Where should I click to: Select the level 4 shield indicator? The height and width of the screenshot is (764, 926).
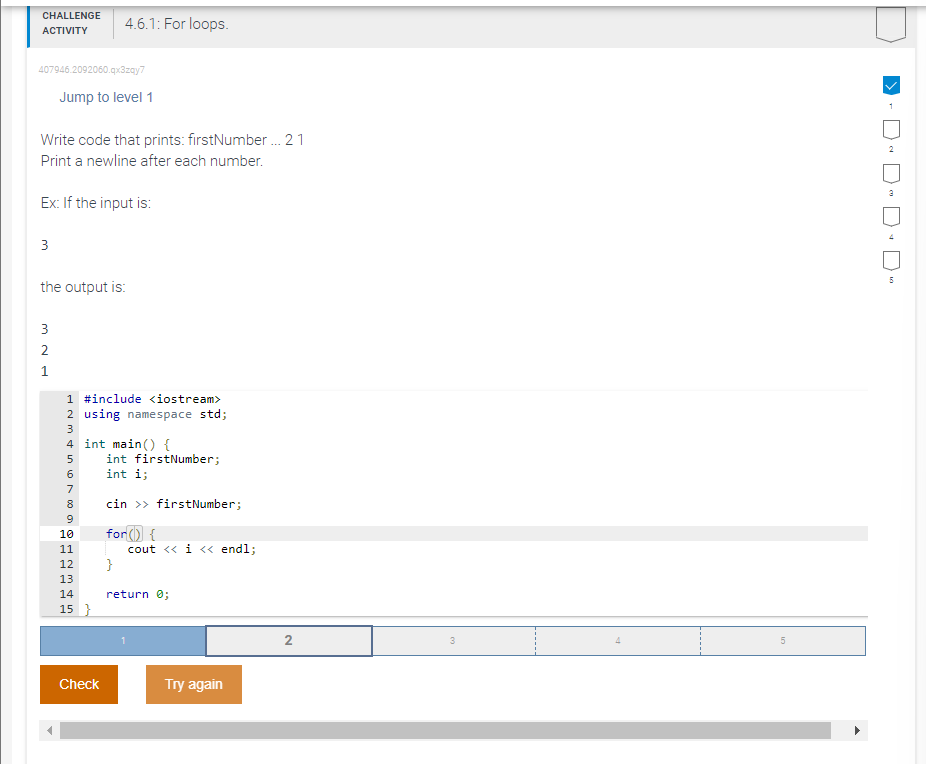(x=890, y=216)
